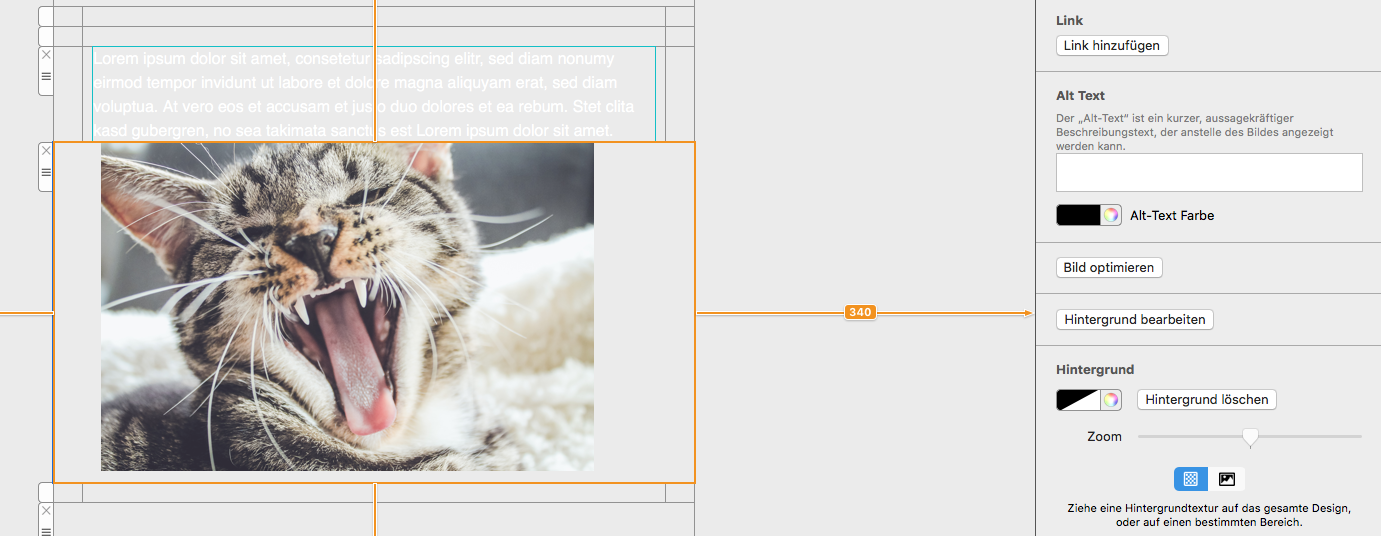Click the Hintergrund bearbeiten button
This screenshot has height=536, width=1381.
(1135, 320)
